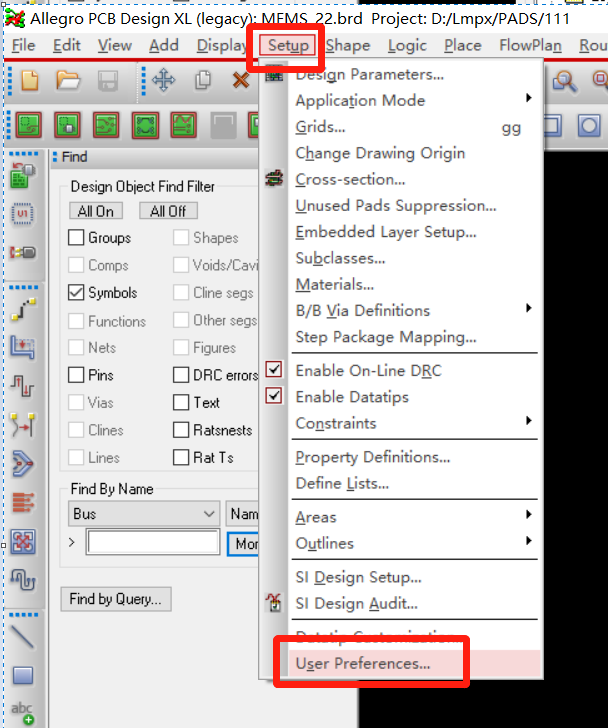Image resolution: width=608 pixels, height=728 pixels.
Task: Uncheck the Symbols checkbox
Action: click(76, 292)
